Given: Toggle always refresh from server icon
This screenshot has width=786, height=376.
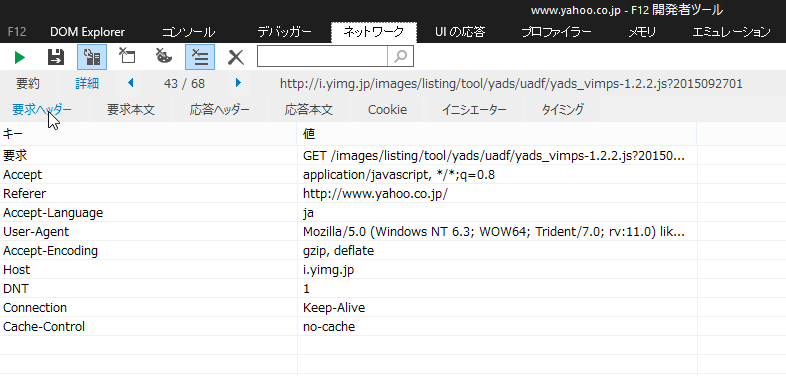Looking at the screenshot, I should 92,57.
